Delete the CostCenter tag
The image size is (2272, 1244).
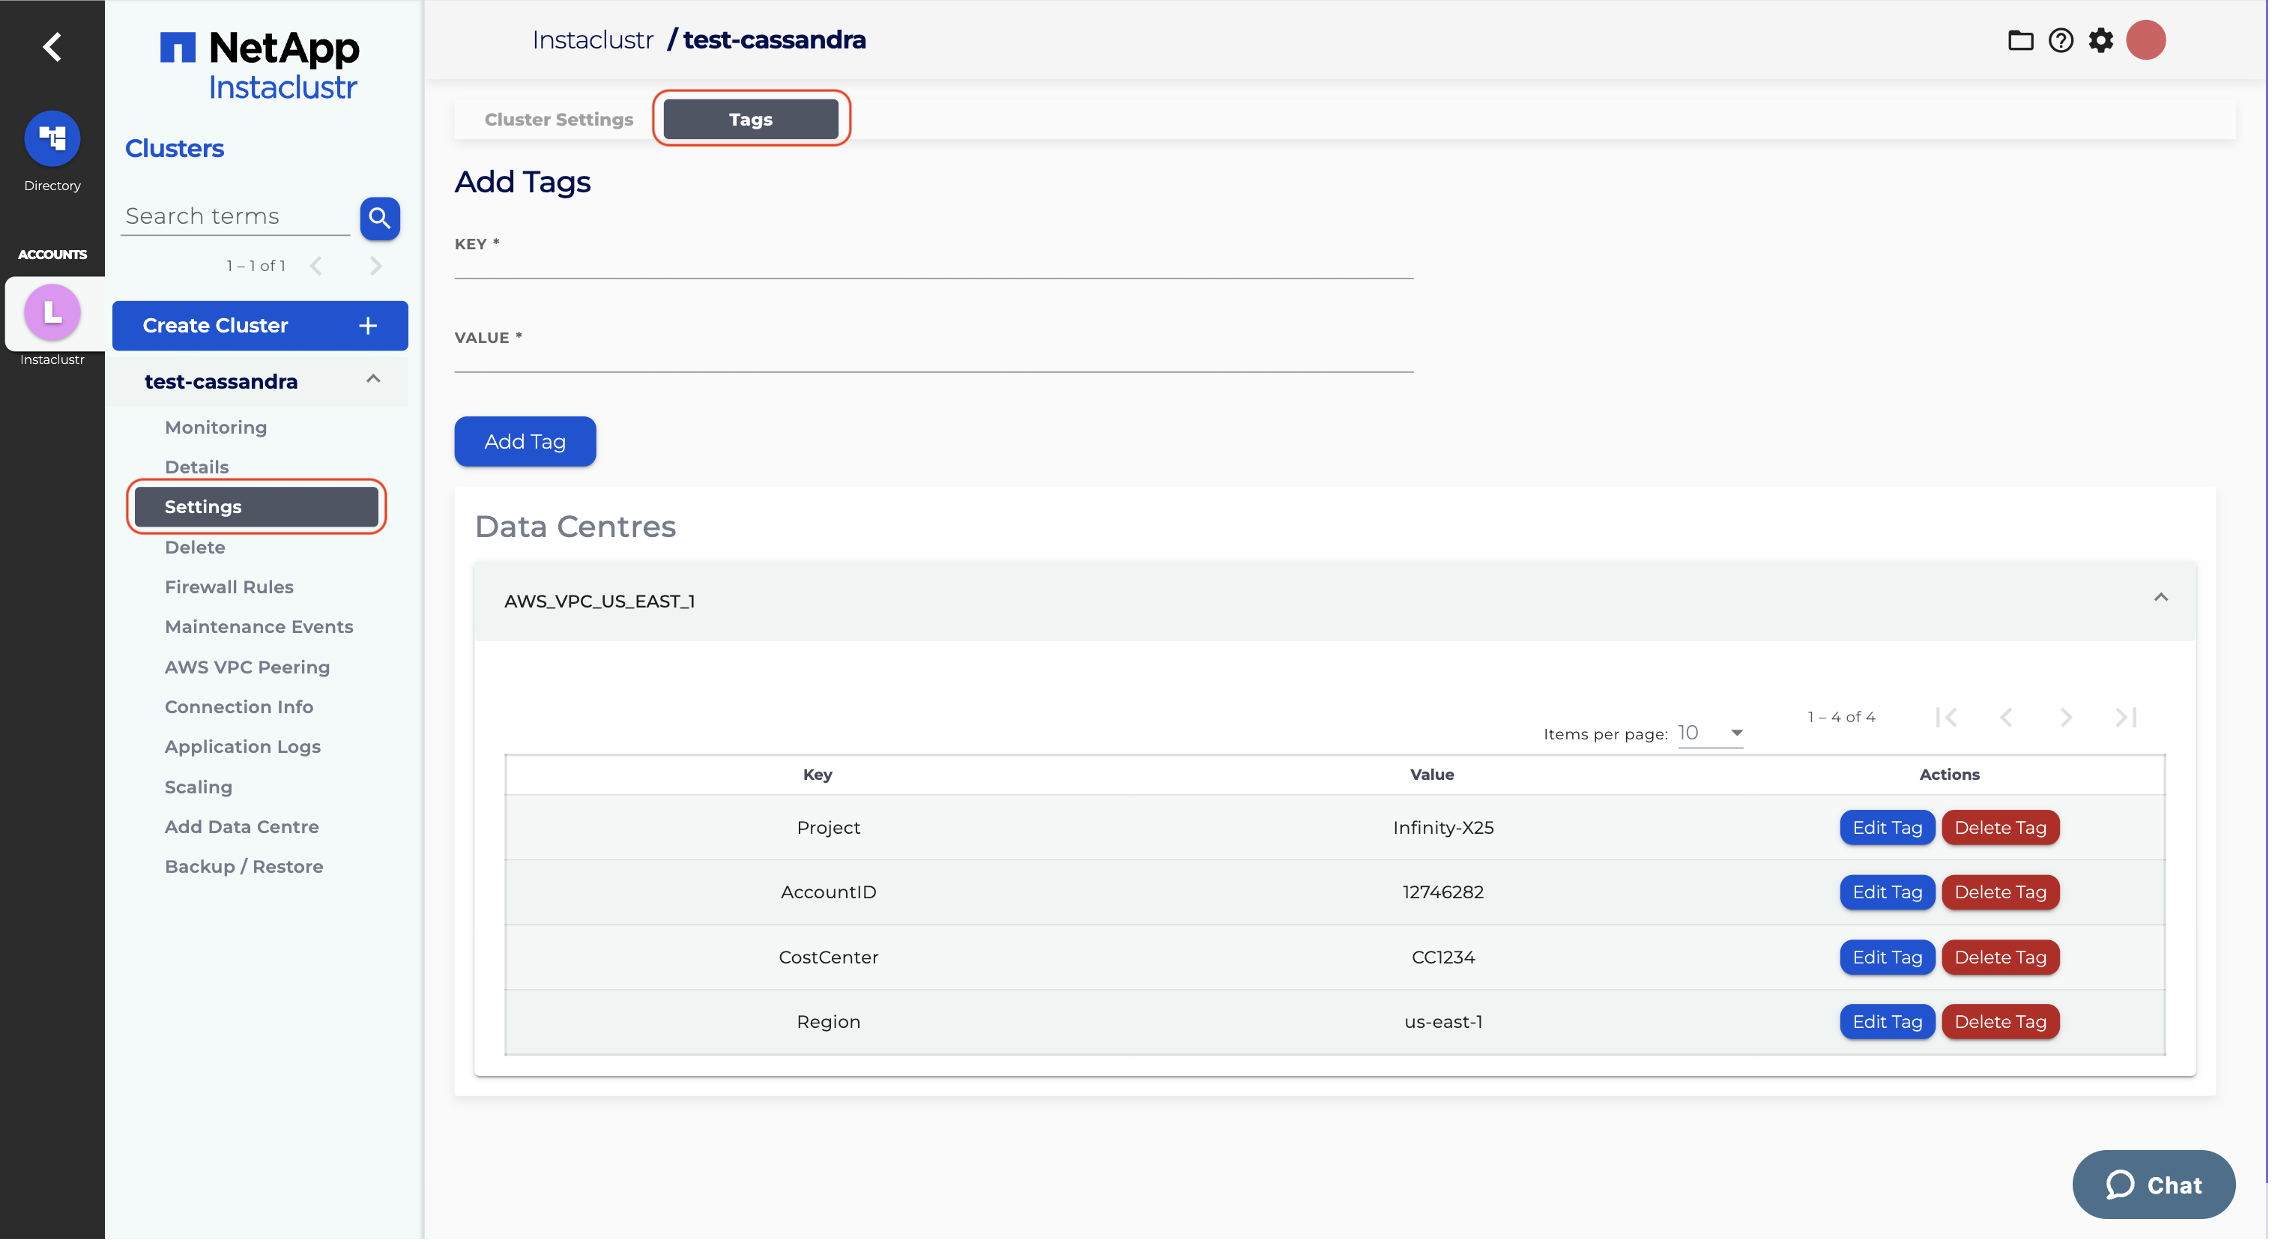(x=2000, y=958)
